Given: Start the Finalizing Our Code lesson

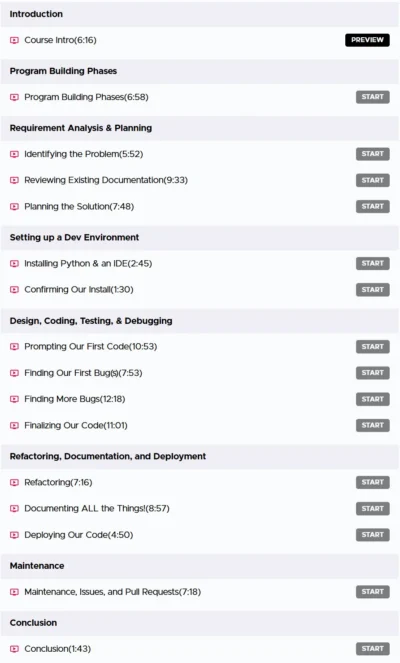Looking at the screenshot, I should coord(373,425).
